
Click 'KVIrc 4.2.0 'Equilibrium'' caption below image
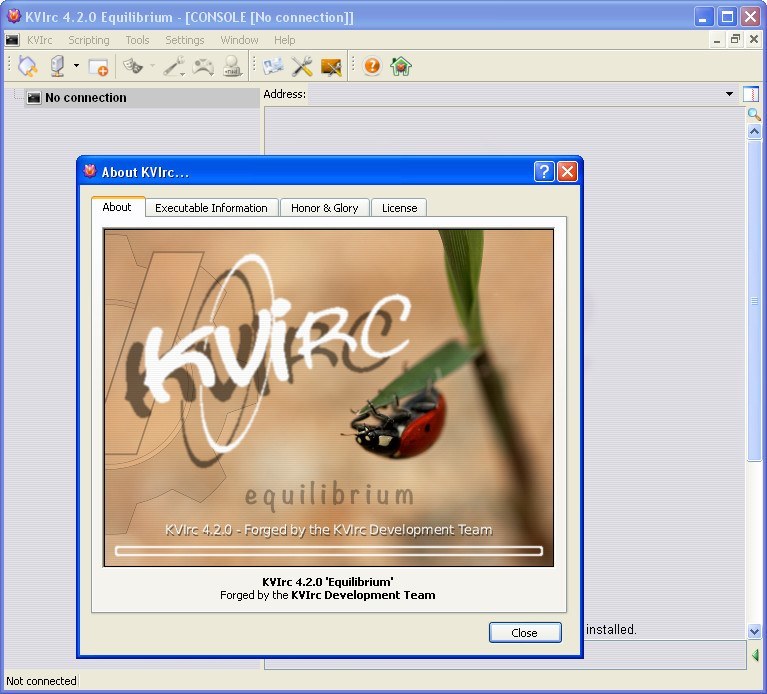click(x=328, y=582)
